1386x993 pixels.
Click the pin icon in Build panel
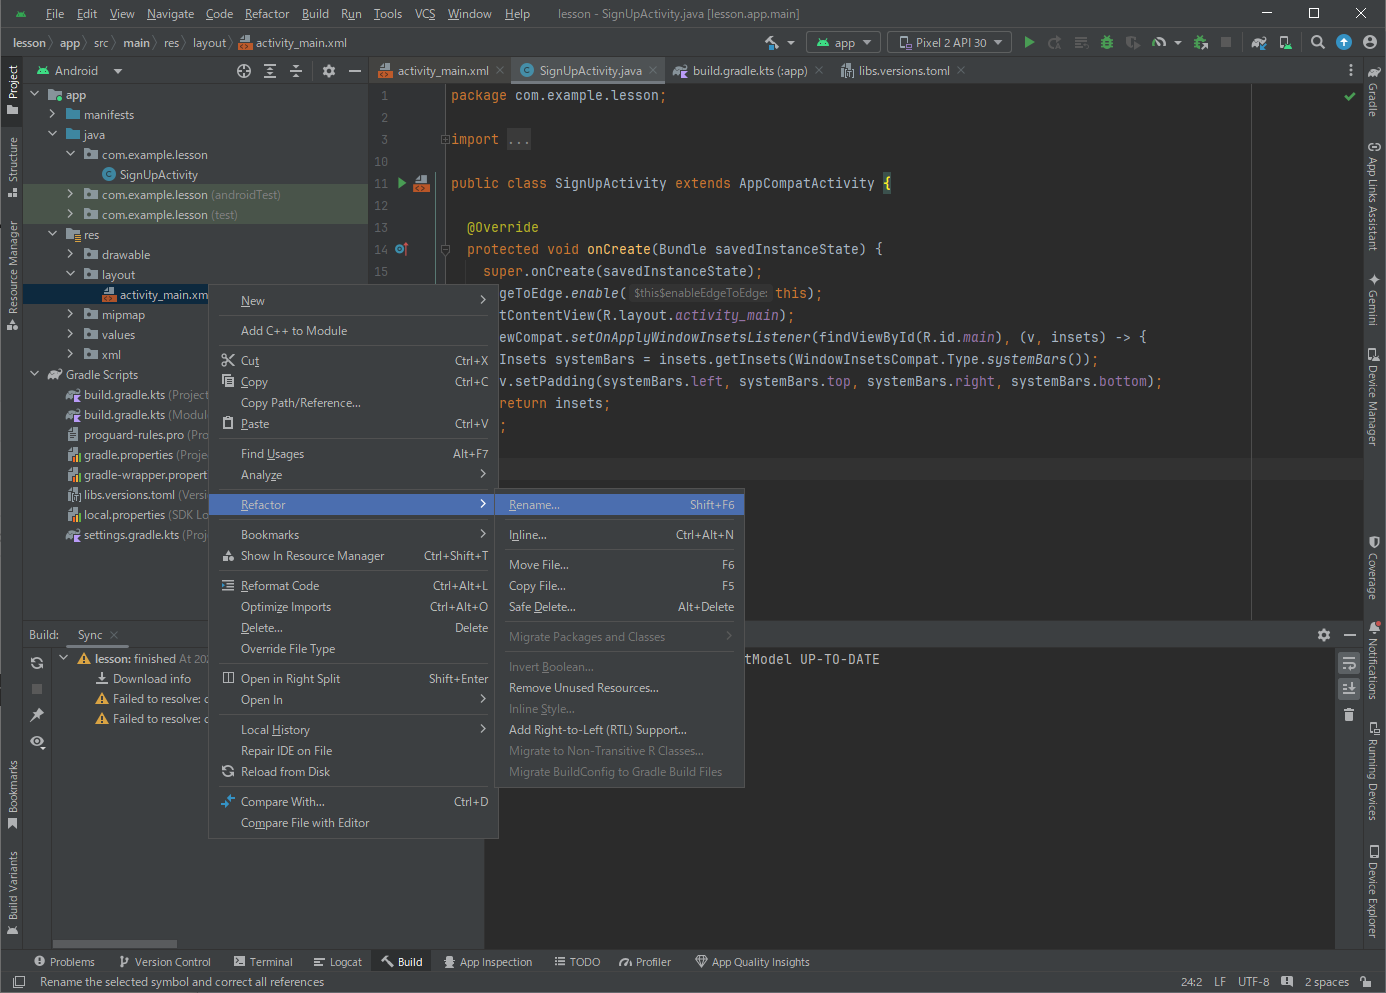(x=37, y=715)
